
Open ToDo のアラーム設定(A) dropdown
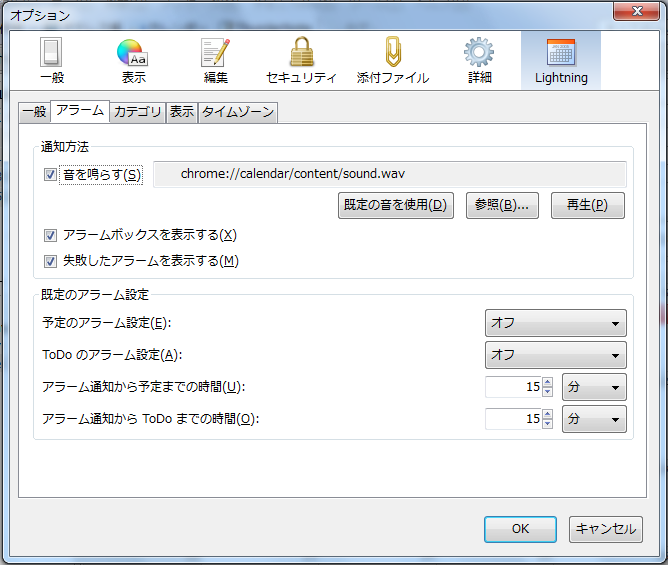pyautogui.click(x=556, y=355)
